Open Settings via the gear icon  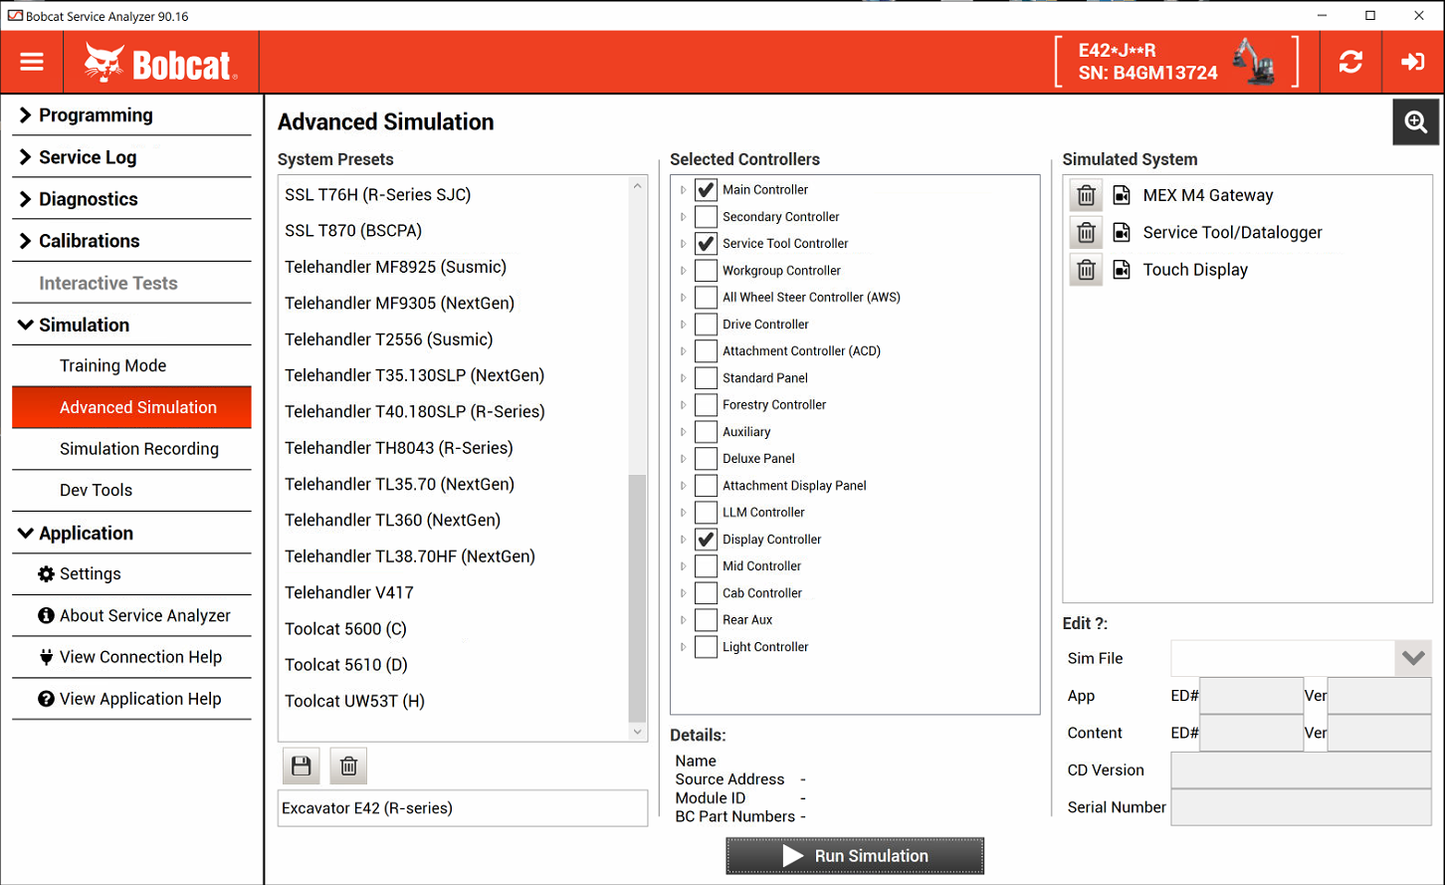44,573
